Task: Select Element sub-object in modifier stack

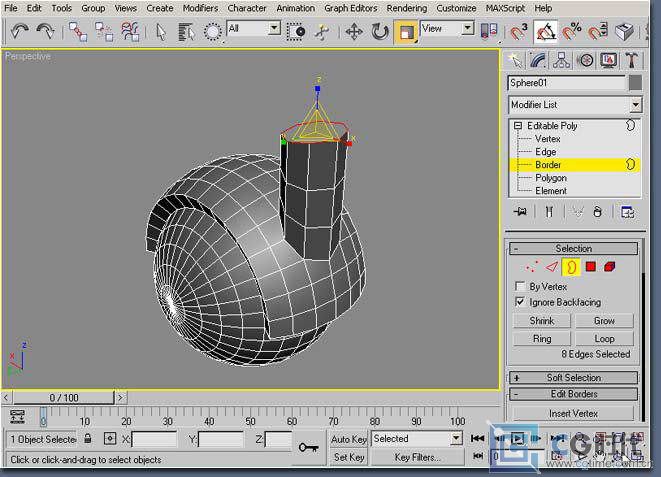Action: pos(551,191)
